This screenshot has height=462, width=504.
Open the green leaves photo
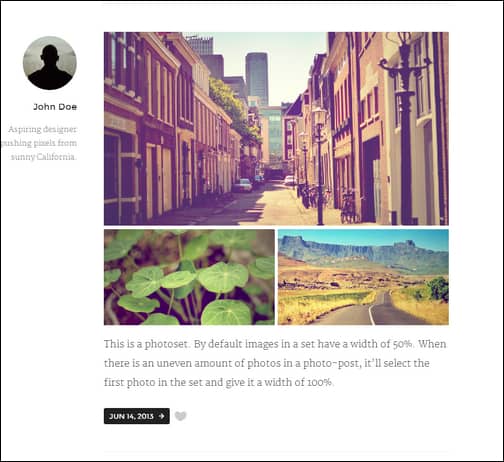click(189, 277)
